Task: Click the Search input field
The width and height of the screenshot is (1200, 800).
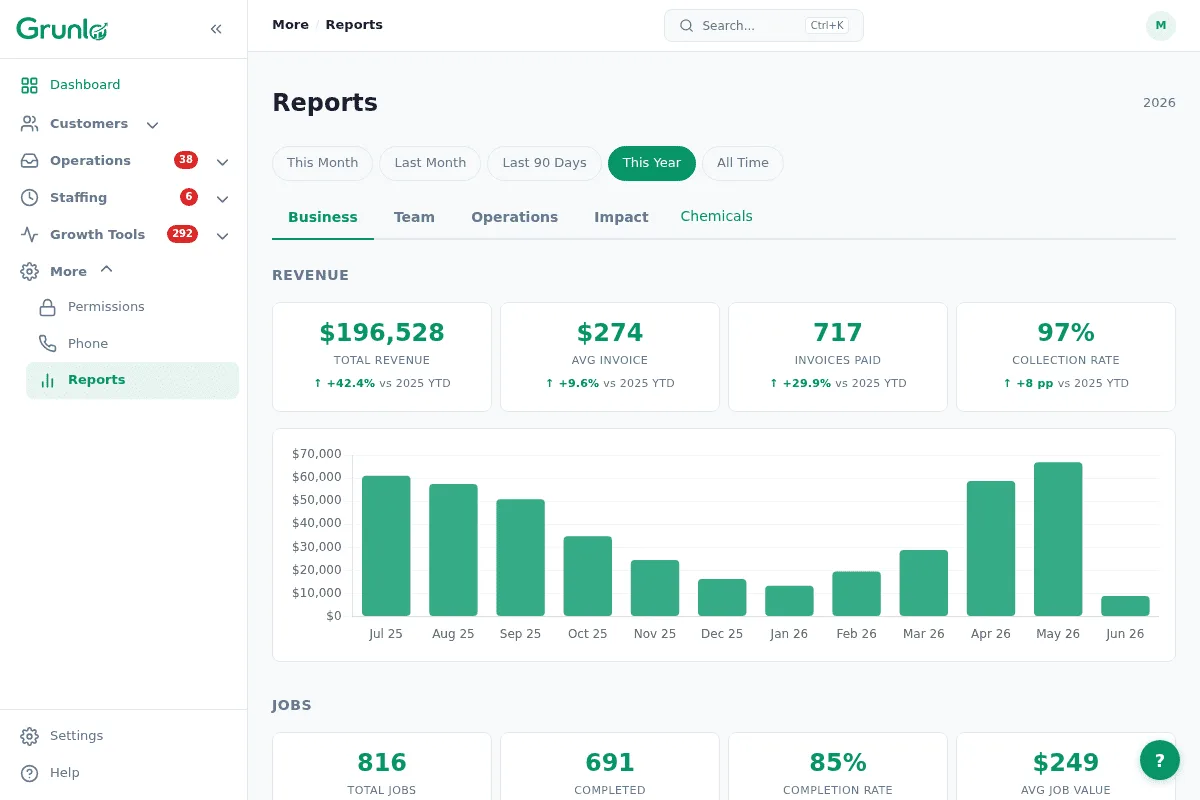Action: point(764,26)
